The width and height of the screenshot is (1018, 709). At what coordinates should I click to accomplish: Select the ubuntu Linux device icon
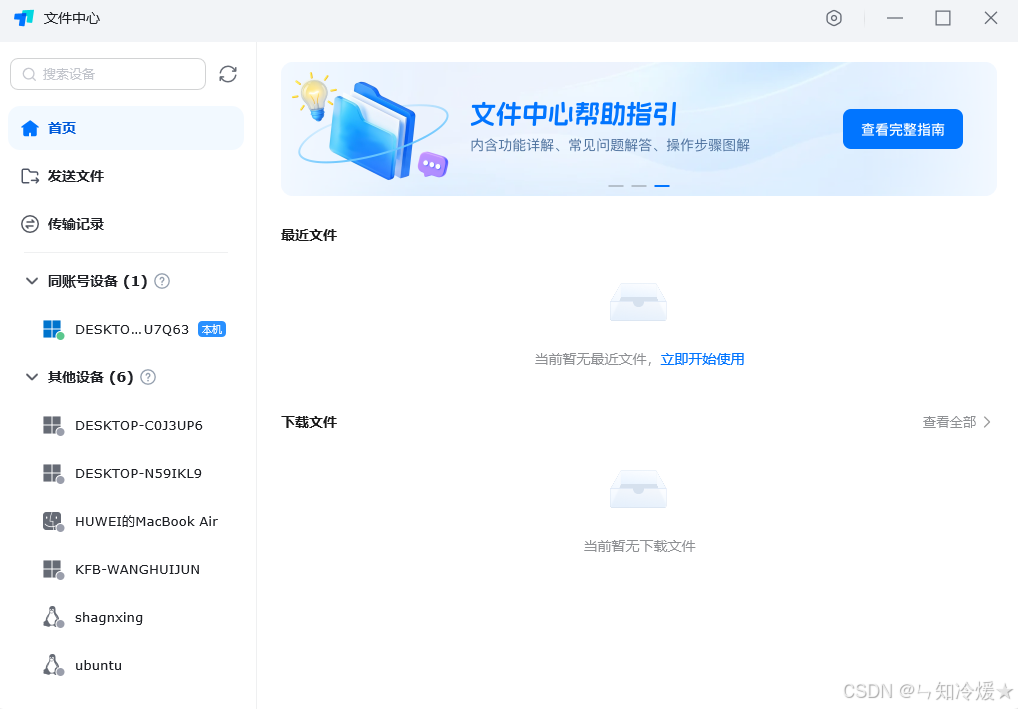[x=53, y=665]
